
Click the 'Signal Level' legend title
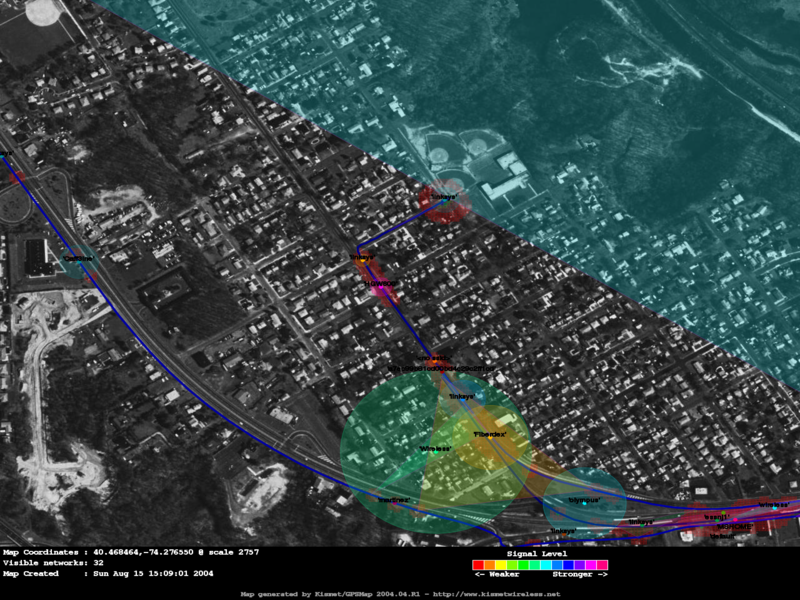(539, 553)
